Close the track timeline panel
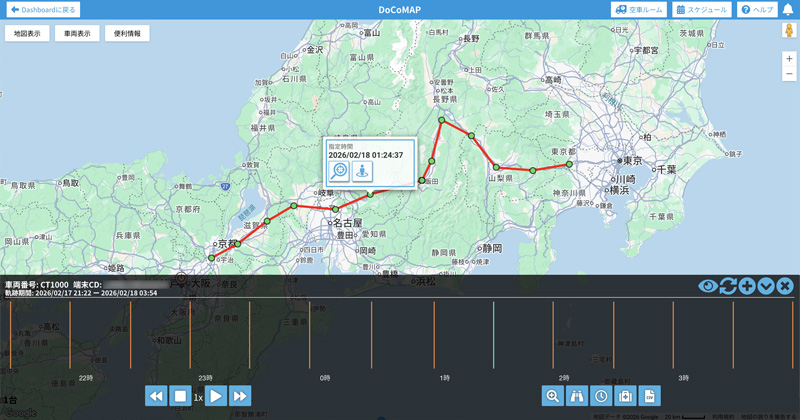Viewport: 800px width, 420px height. (785, 286)
